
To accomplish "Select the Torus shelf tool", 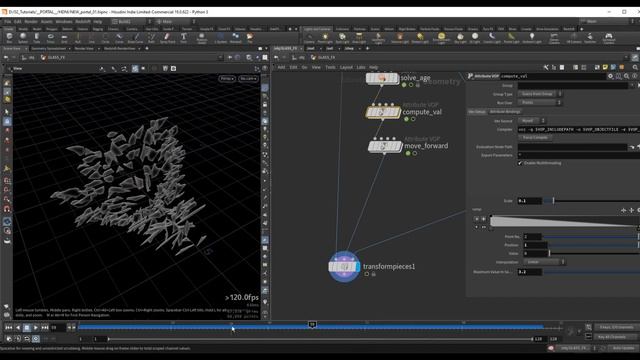I will [x=51, y=38].
